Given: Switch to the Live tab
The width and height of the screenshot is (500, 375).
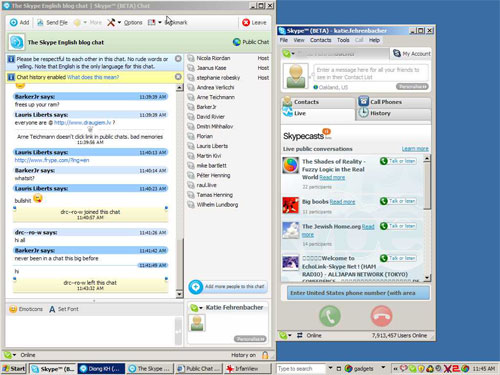Looking at the screenshot, I should [x=318, y=113].
